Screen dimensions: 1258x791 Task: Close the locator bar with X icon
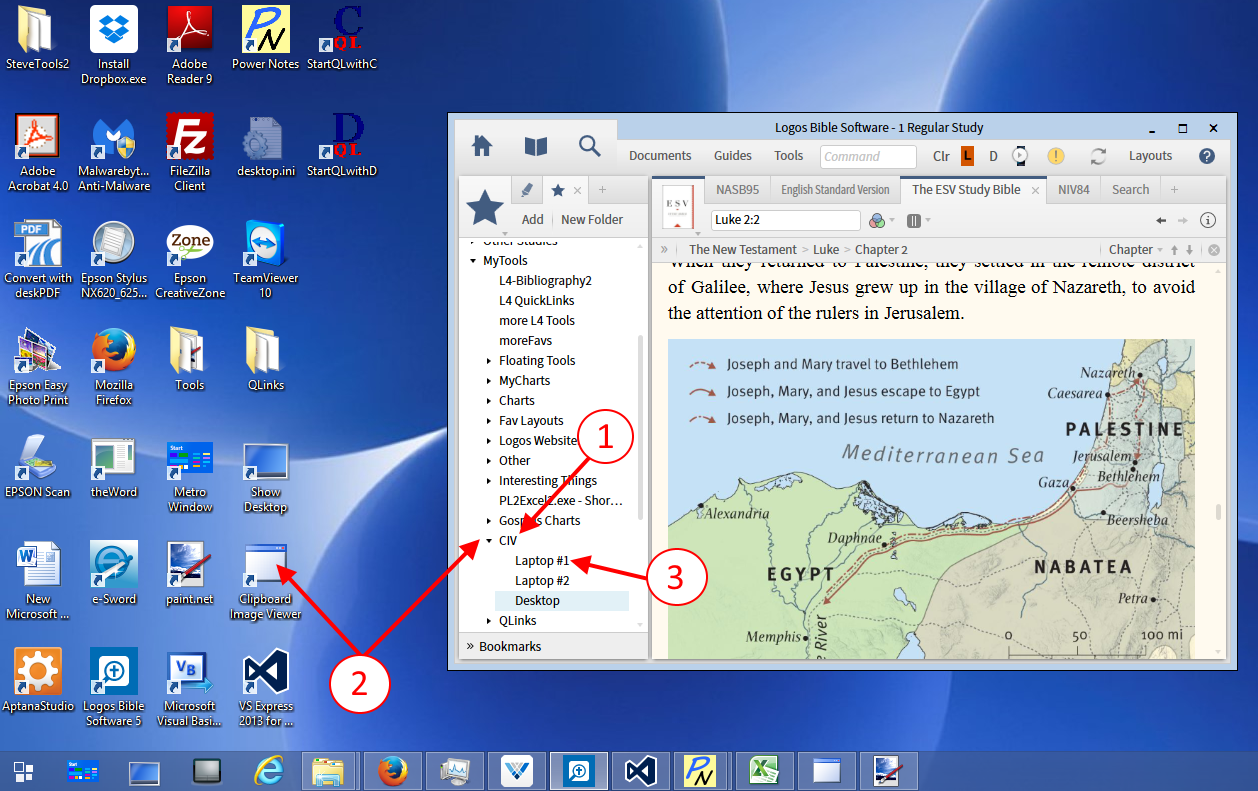(x=1214, y=250)
